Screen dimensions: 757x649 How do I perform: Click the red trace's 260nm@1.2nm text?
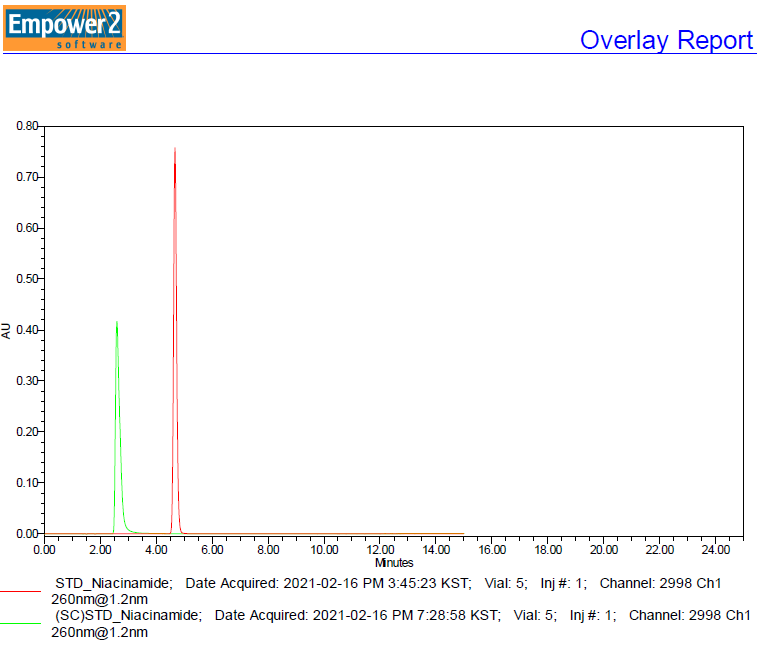coord(99,599)
